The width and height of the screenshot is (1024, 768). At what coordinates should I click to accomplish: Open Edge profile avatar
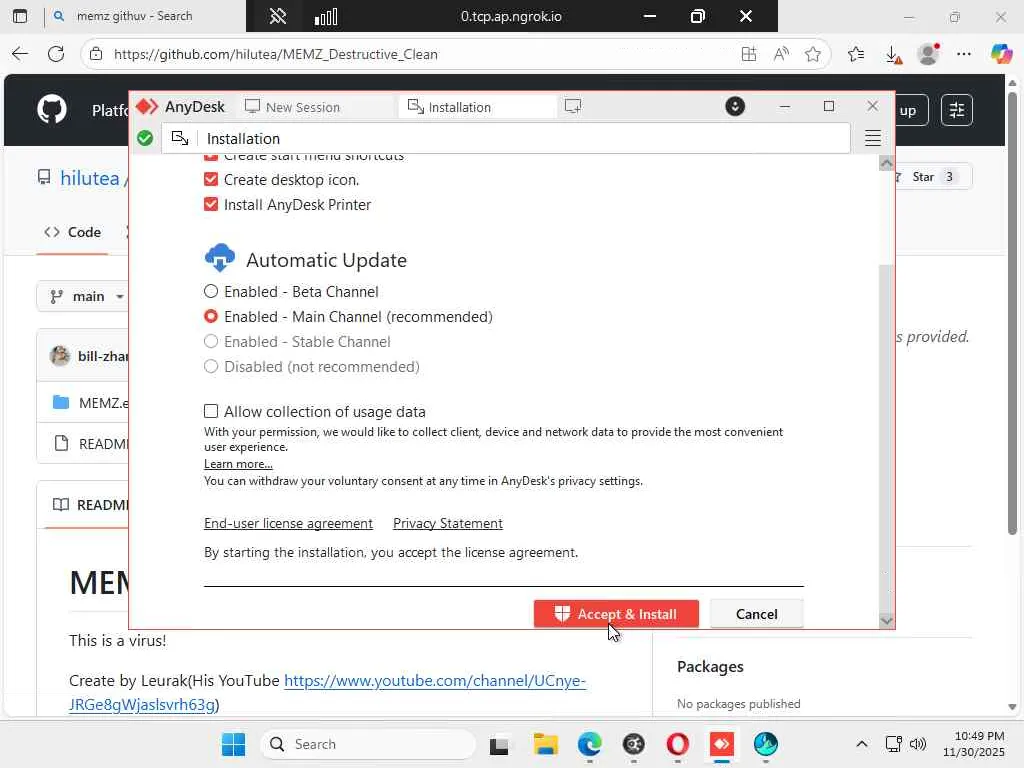coord(928,54)
